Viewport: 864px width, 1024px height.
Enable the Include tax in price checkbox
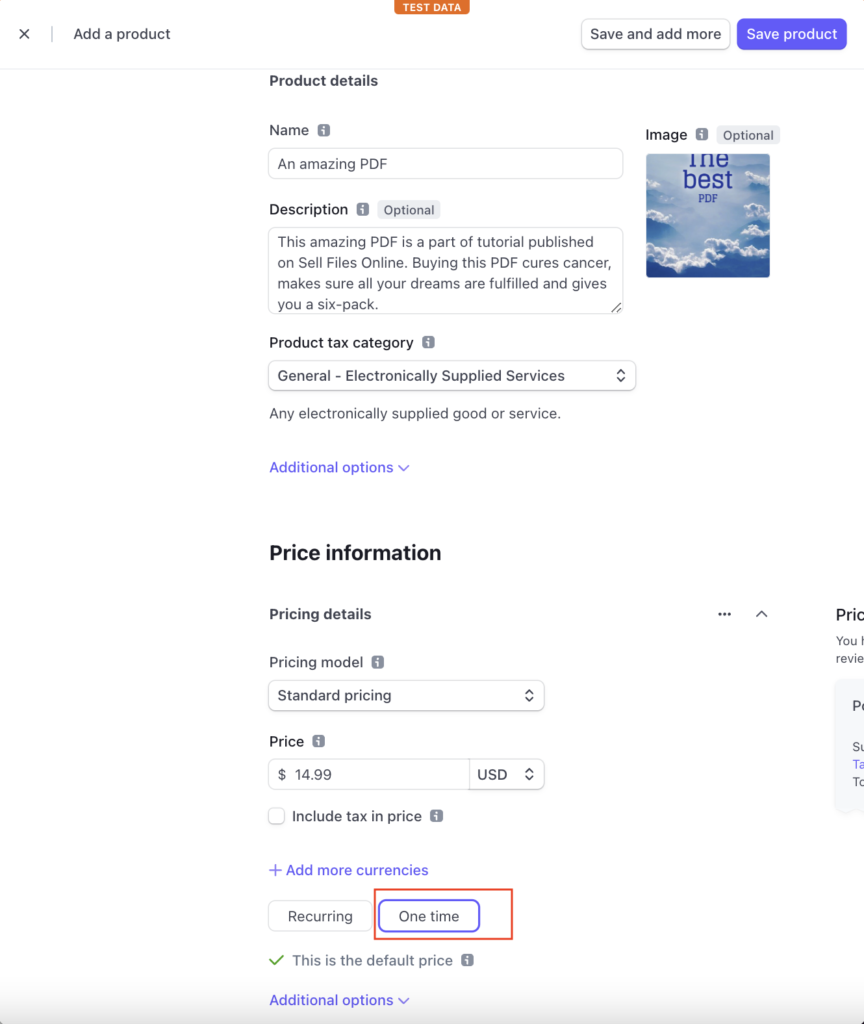276,816
